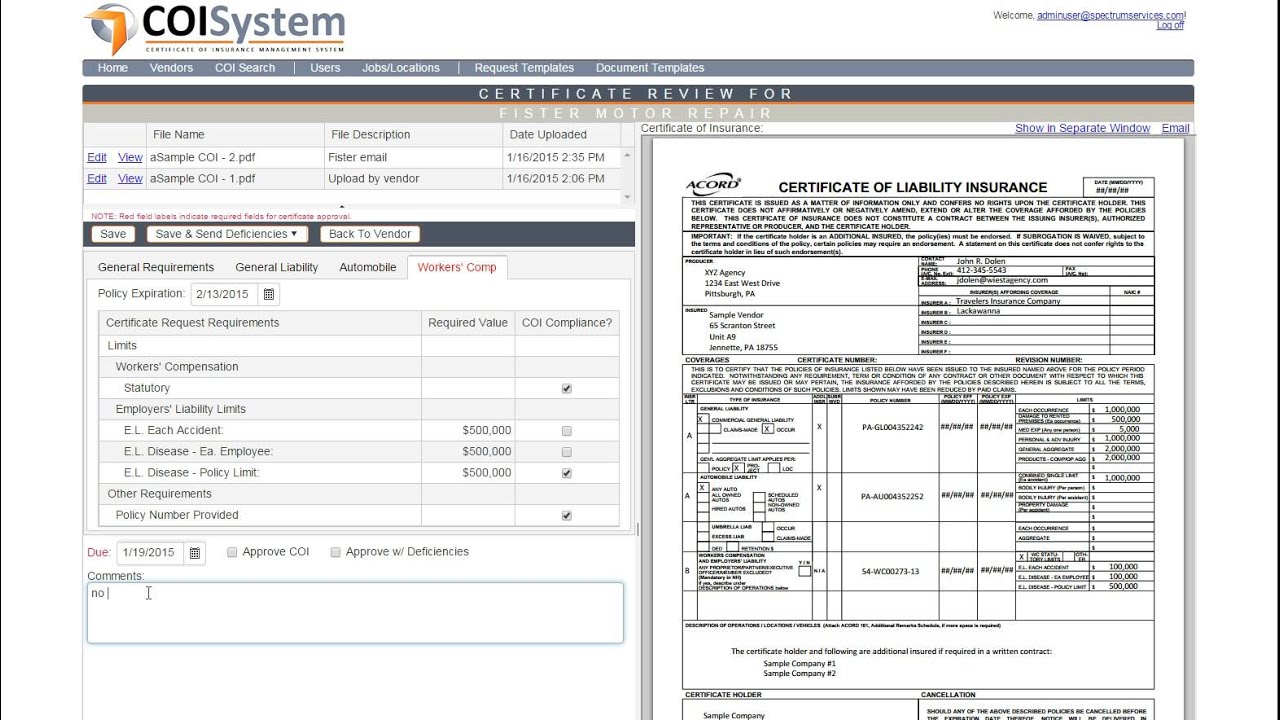
Task: Select 'Fister email' description cell
Action: click(413, 157)
